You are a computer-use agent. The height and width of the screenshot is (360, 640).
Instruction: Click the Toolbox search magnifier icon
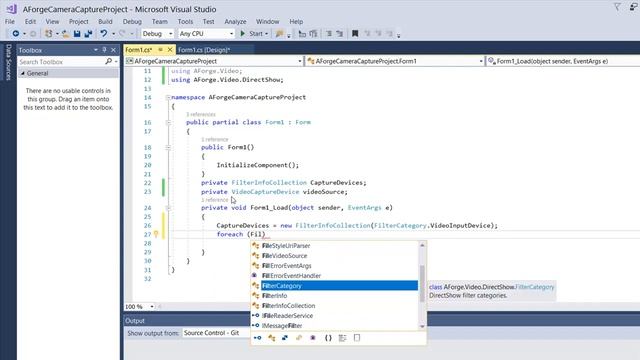(108, 62)
